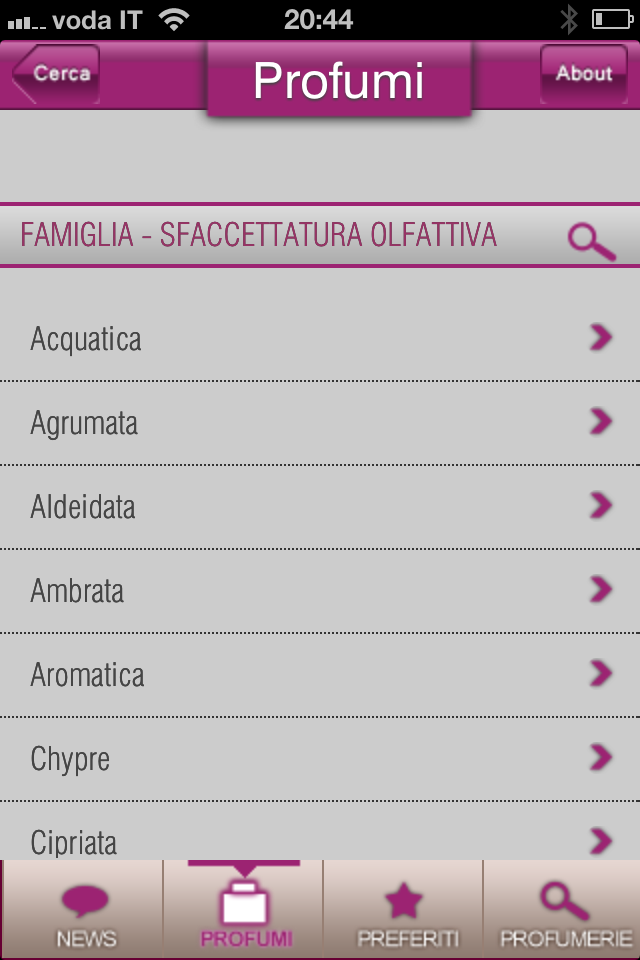640x960 pixels.
Task: Tap the battery indicator icon
Action: pos(611,19)
